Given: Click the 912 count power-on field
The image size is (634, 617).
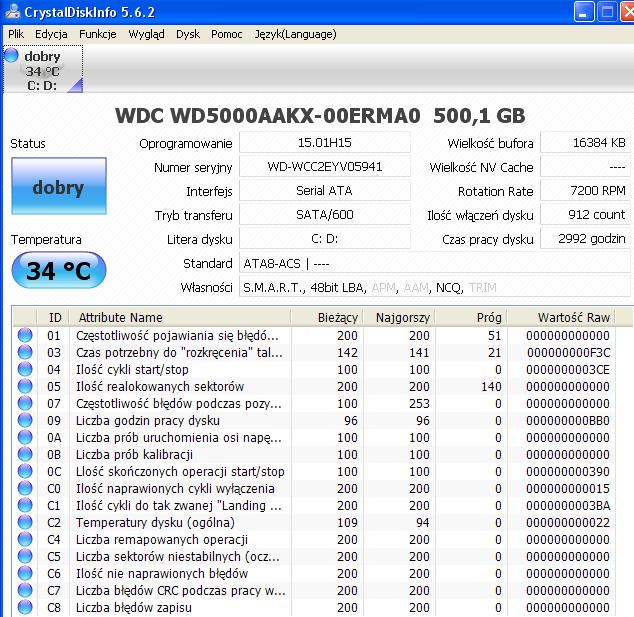Looking at the screenshot, I should click(x=585, y=215).
